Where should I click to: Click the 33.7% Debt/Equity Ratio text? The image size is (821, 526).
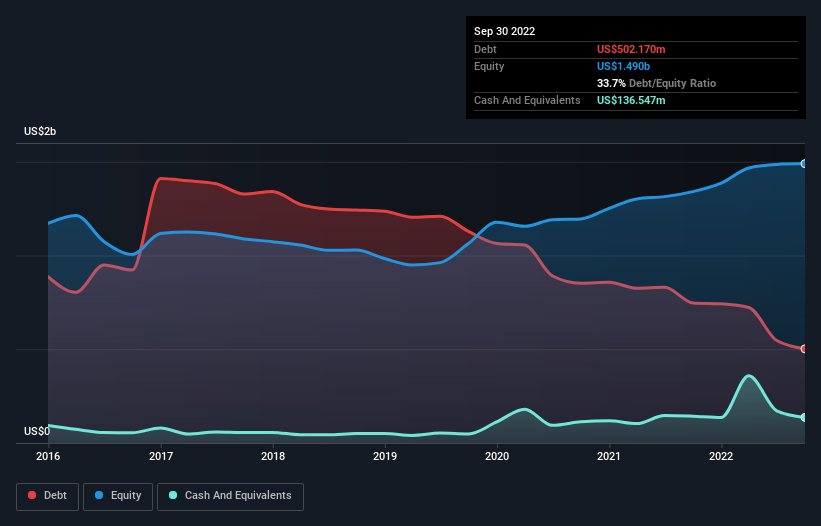656,83
